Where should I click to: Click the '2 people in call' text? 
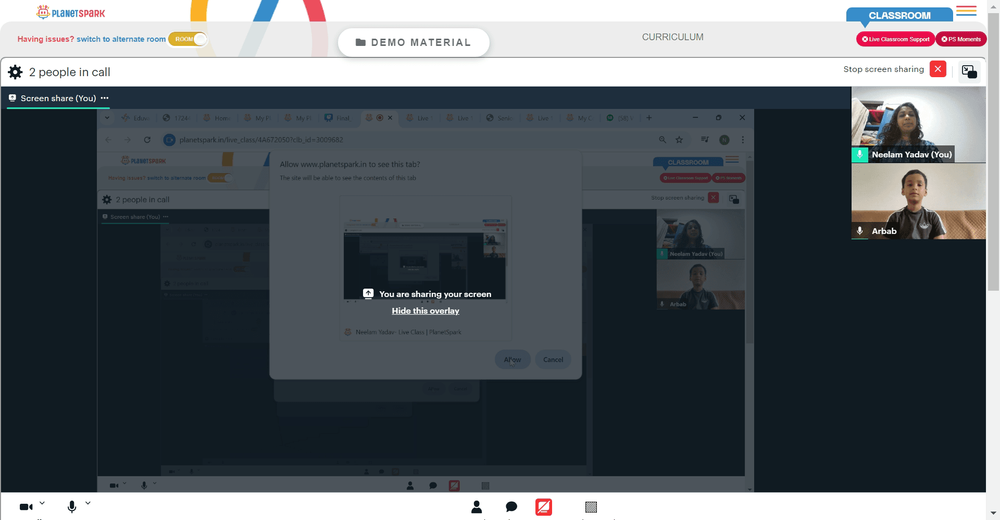70,72
